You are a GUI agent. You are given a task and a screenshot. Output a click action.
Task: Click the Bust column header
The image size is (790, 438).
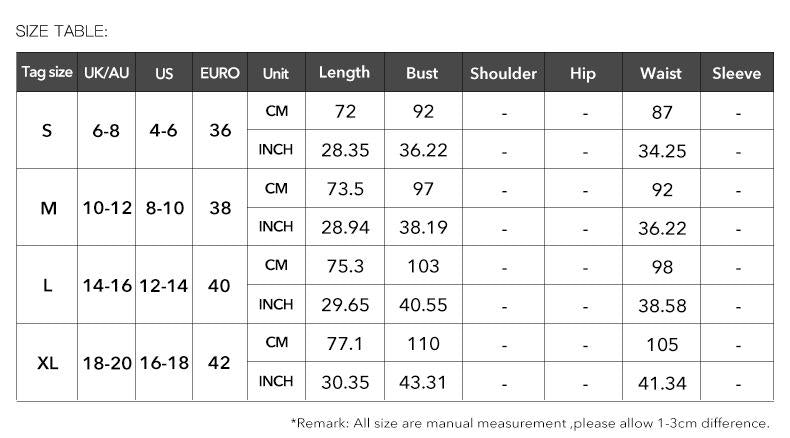[x=423, y=73]
